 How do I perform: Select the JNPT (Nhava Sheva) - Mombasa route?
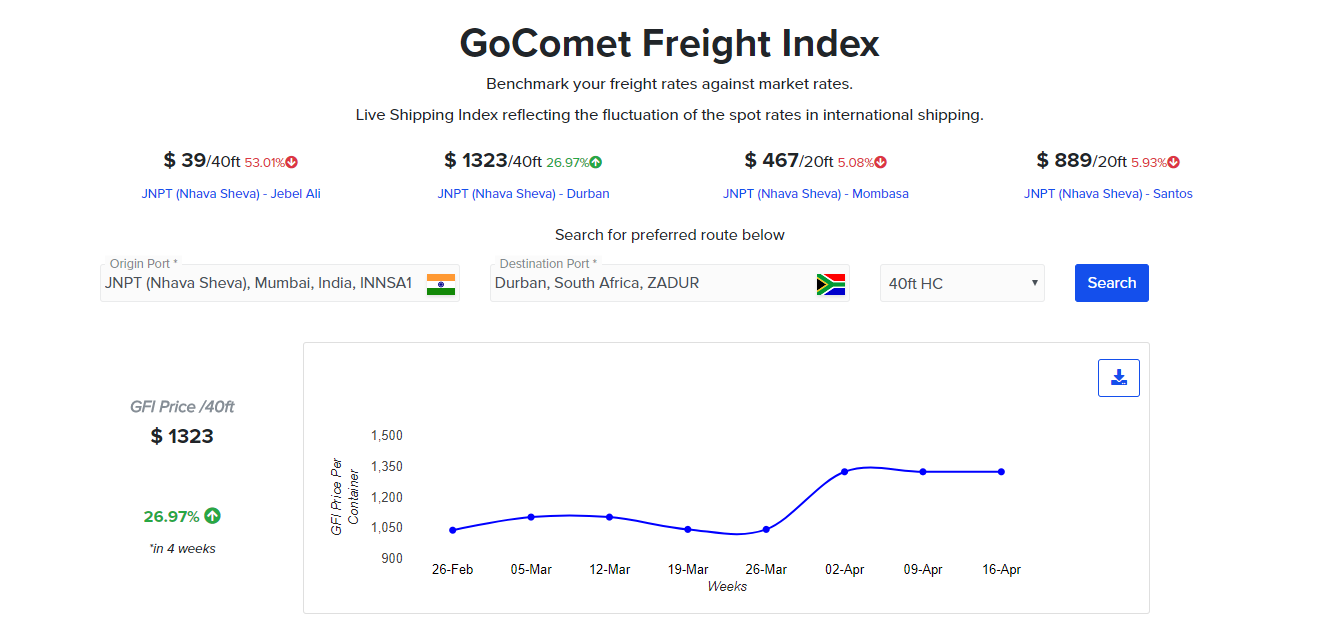click(x=816, y=193)
